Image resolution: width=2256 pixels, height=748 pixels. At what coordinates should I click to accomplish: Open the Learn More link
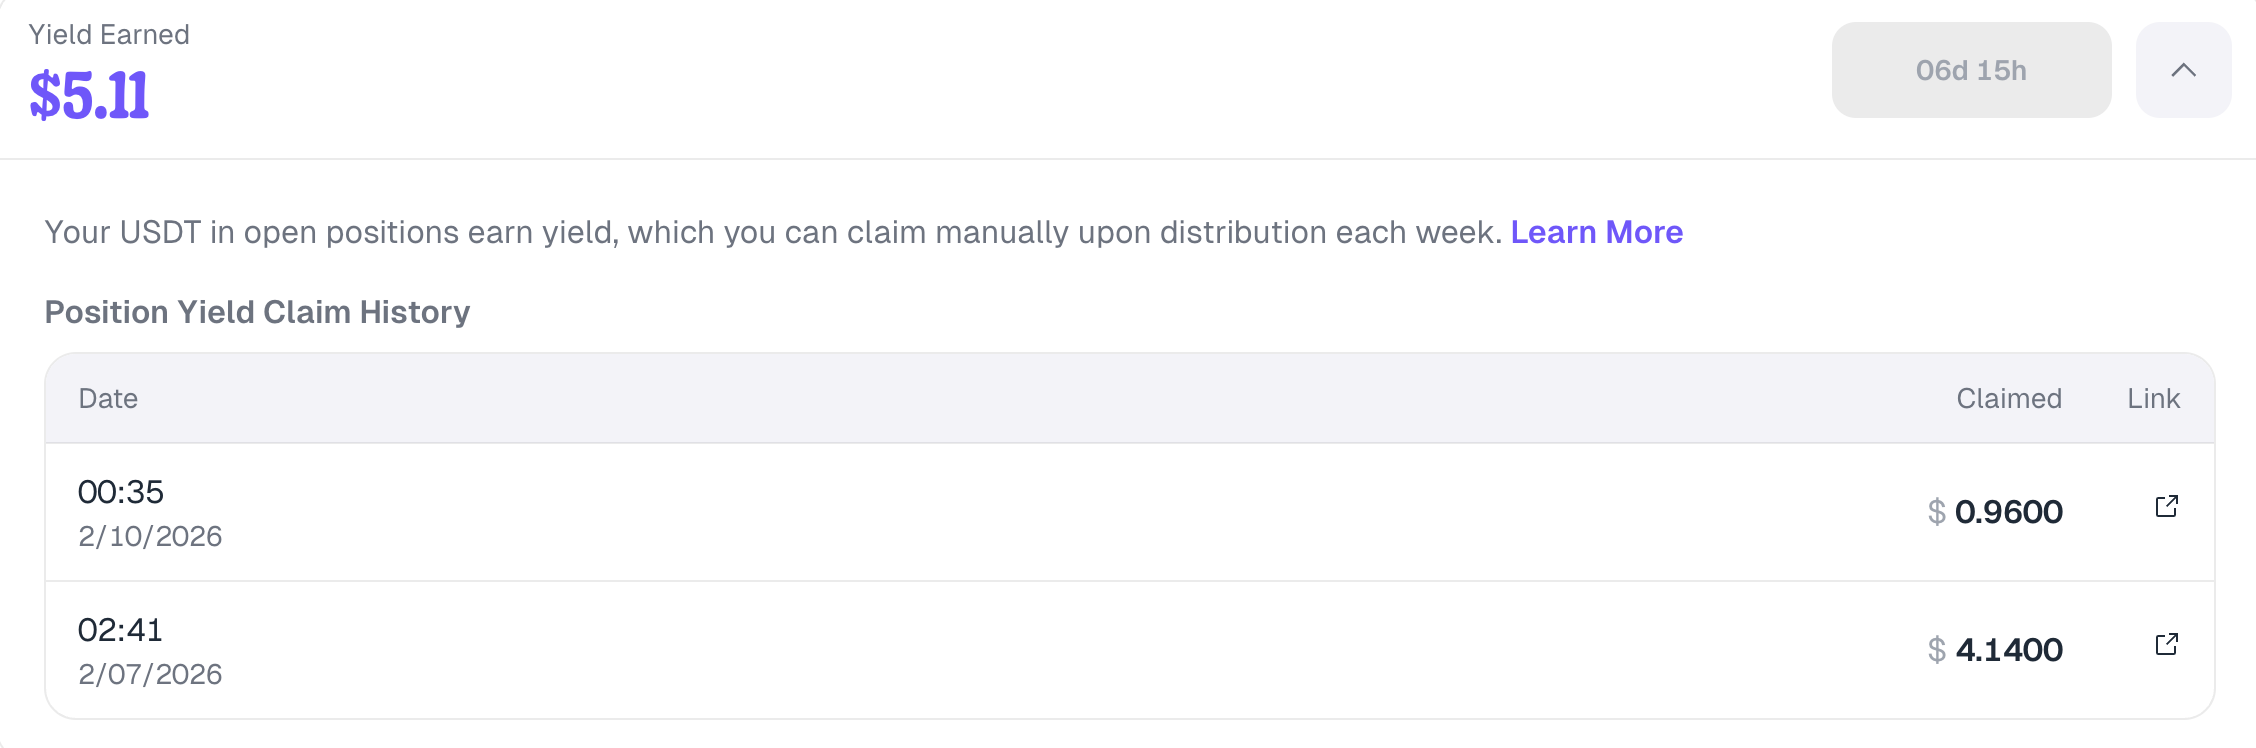point(1597,232)
